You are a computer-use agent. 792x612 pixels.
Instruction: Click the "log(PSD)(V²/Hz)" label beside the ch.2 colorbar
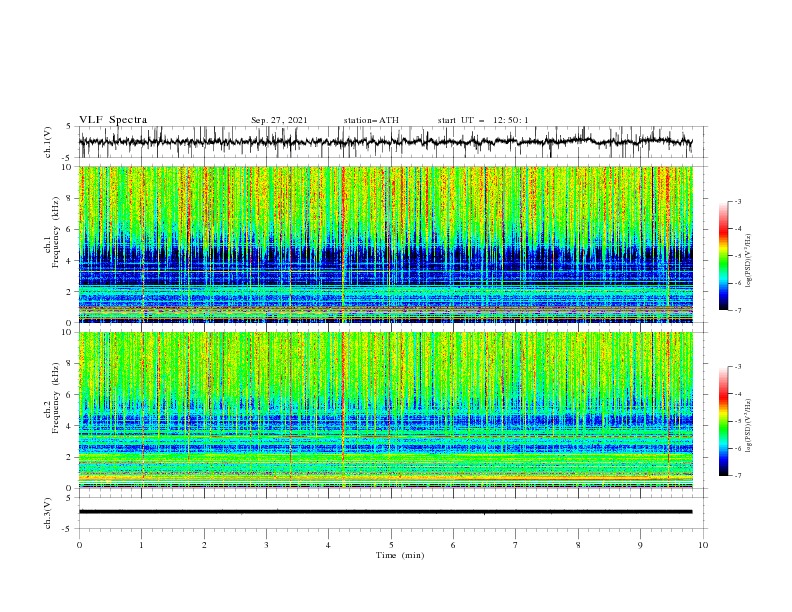(748, 426)
